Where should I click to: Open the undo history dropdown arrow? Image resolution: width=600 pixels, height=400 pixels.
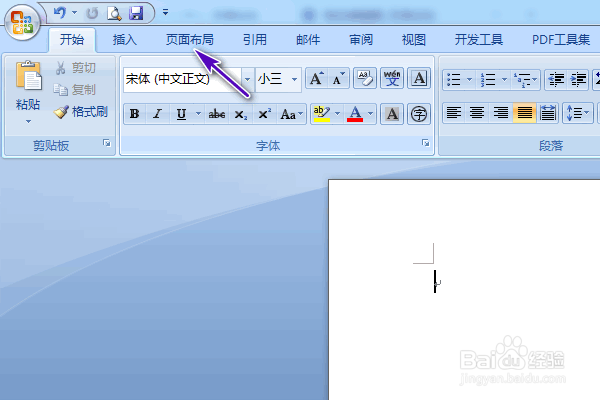click(75, 13)
